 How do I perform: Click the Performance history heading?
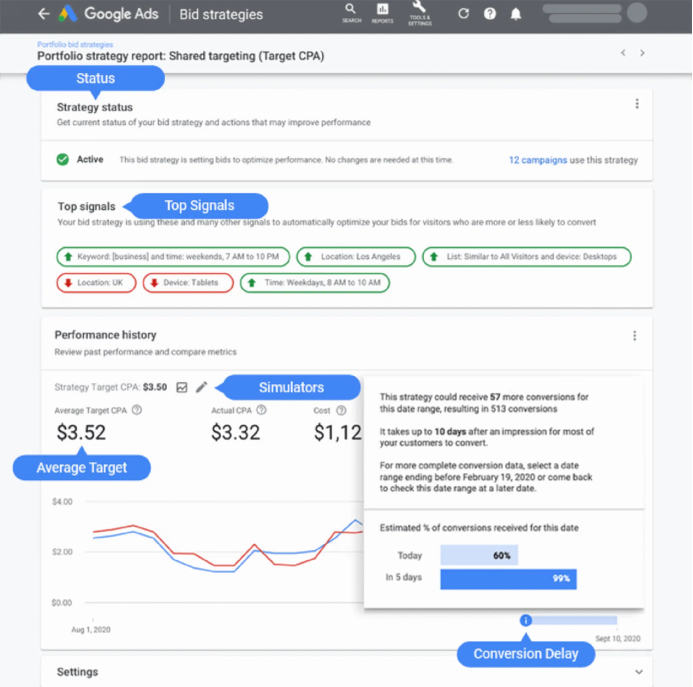[x=106, y=335]
